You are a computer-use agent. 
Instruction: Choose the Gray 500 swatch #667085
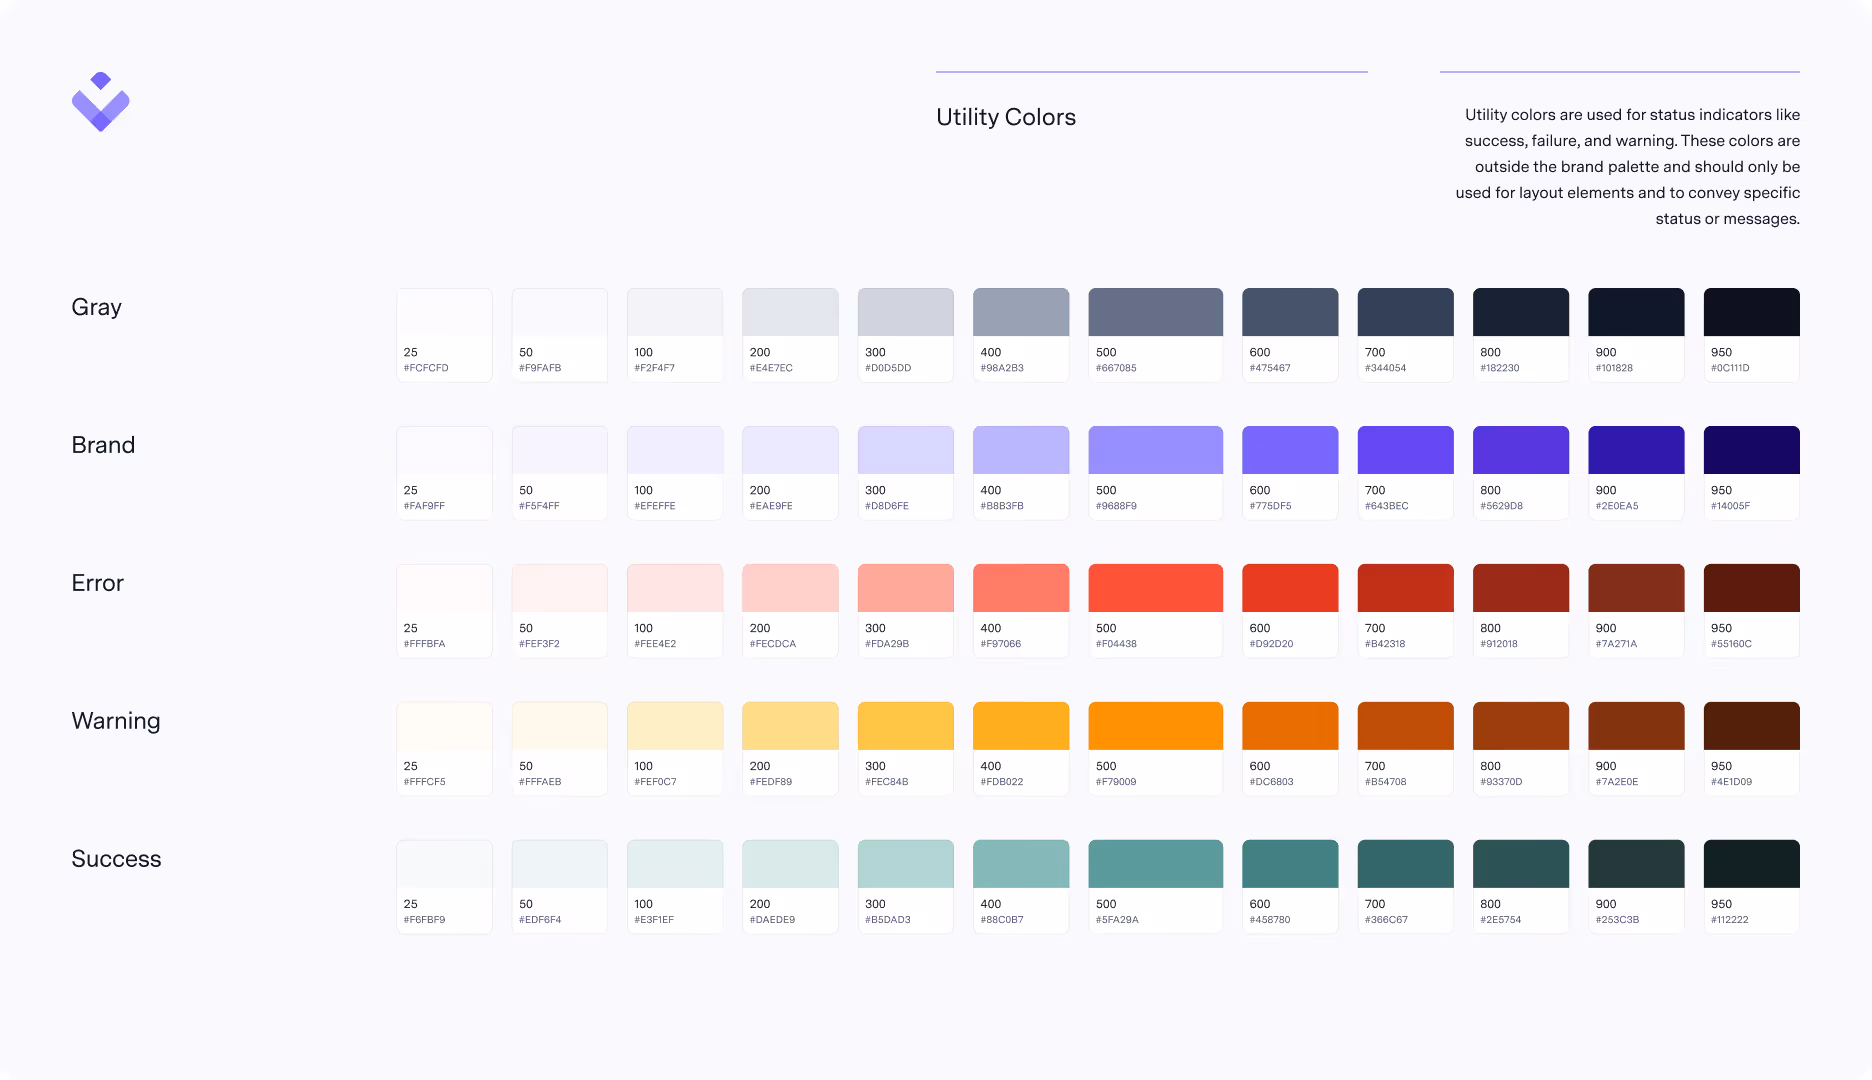(x=1156, y=335)
